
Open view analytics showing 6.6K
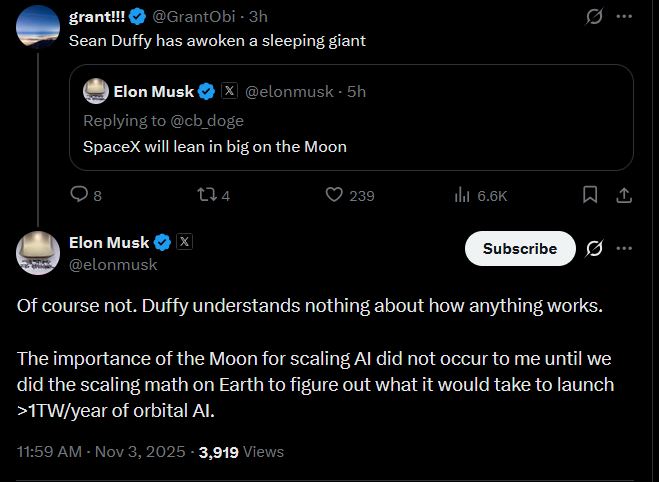click(x=481, y=195)
